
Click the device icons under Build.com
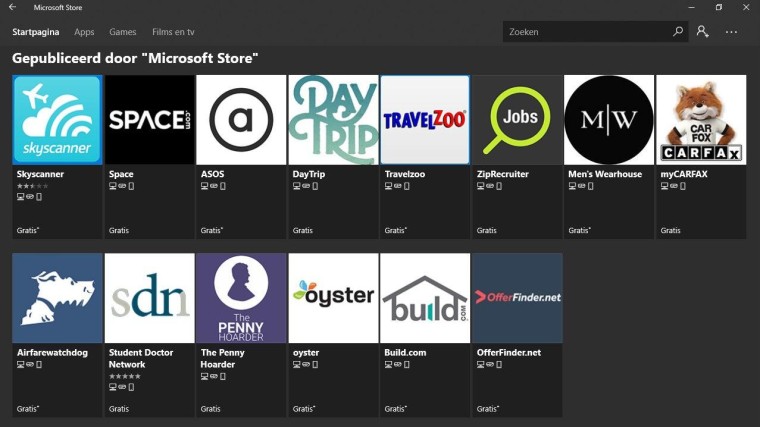click(x=397, y=364)
